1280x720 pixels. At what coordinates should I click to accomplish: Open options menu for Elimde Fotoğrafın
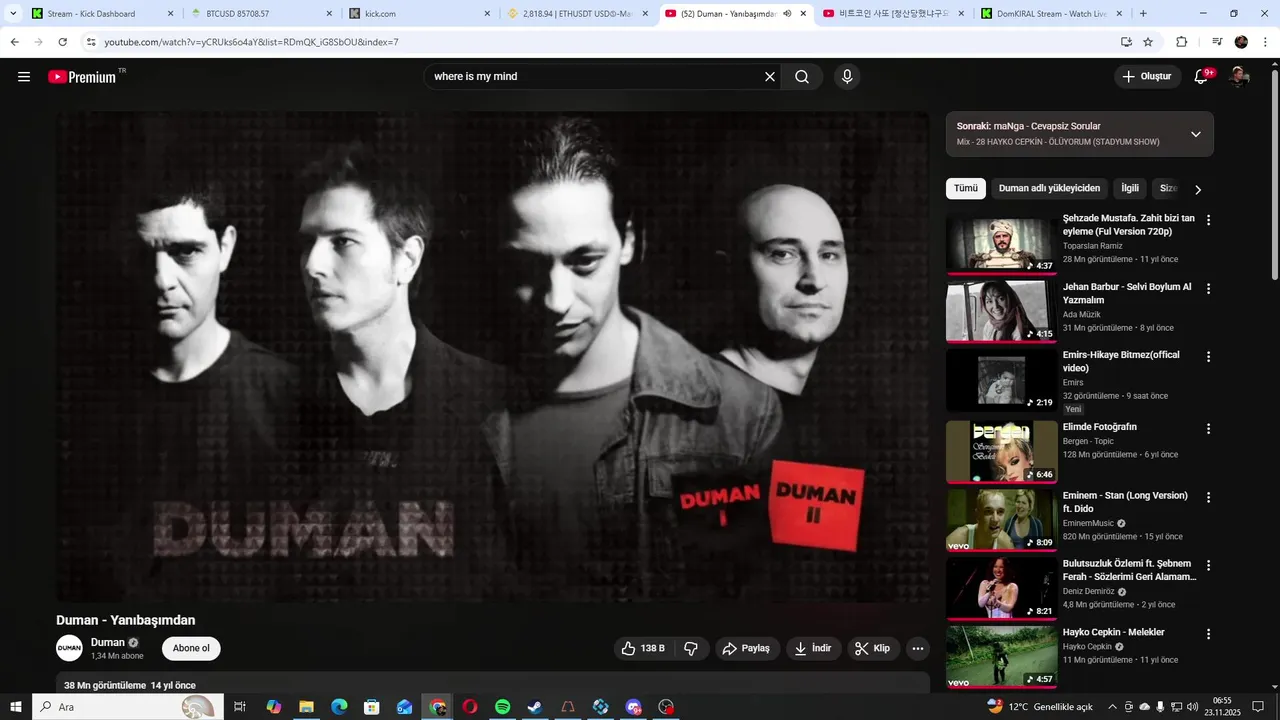point(1208,429)
